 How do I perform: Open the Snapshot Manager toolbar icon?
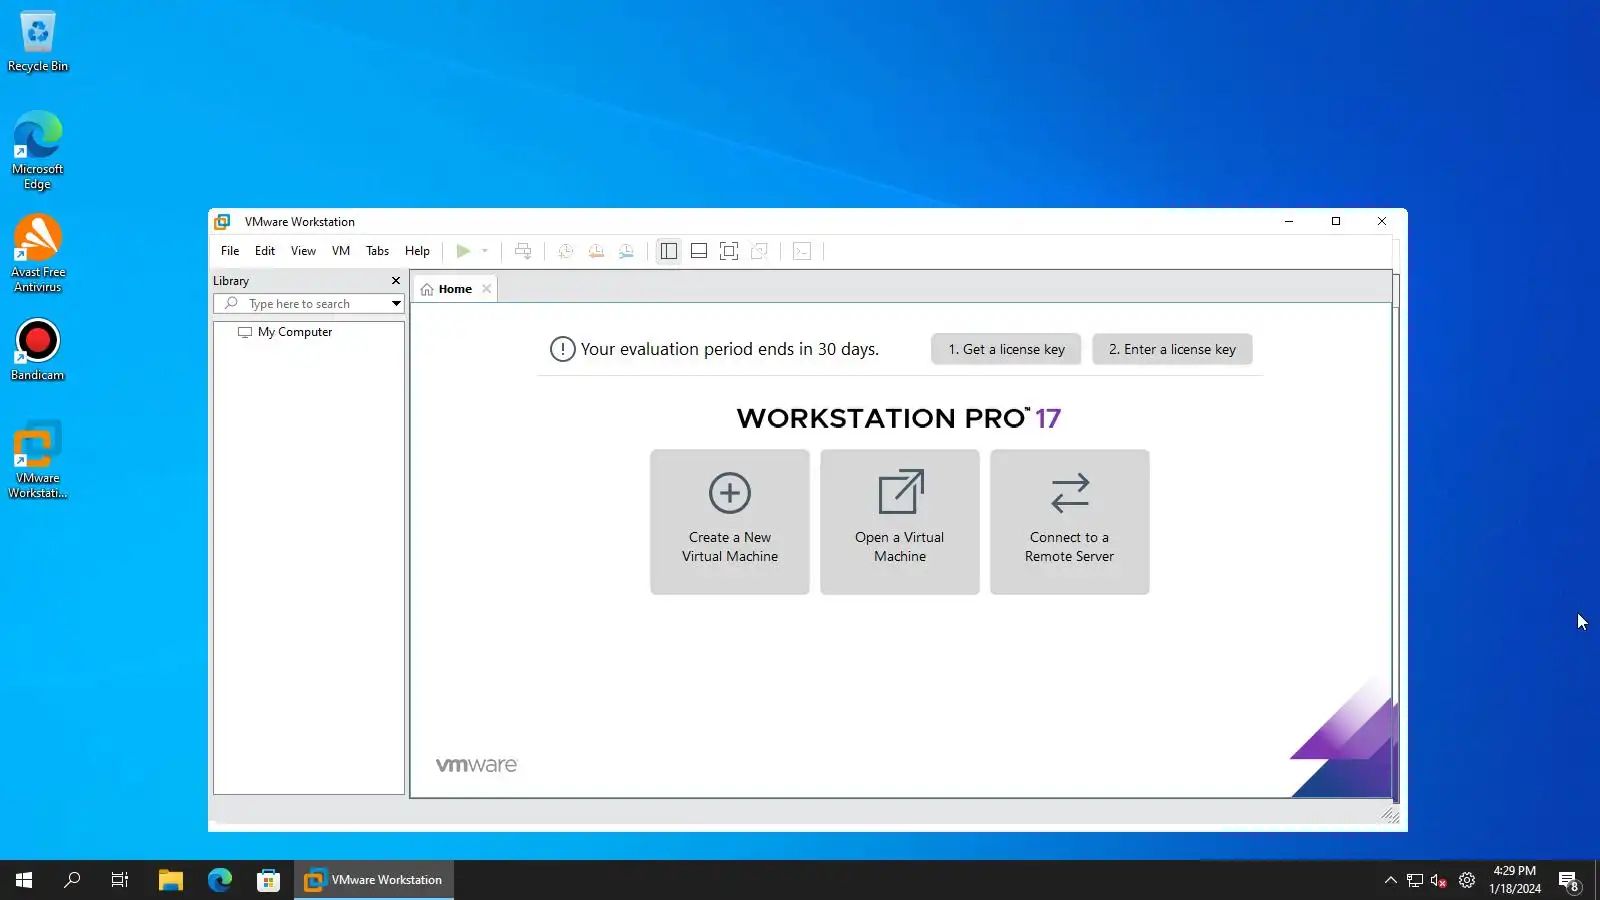point(626,251)
